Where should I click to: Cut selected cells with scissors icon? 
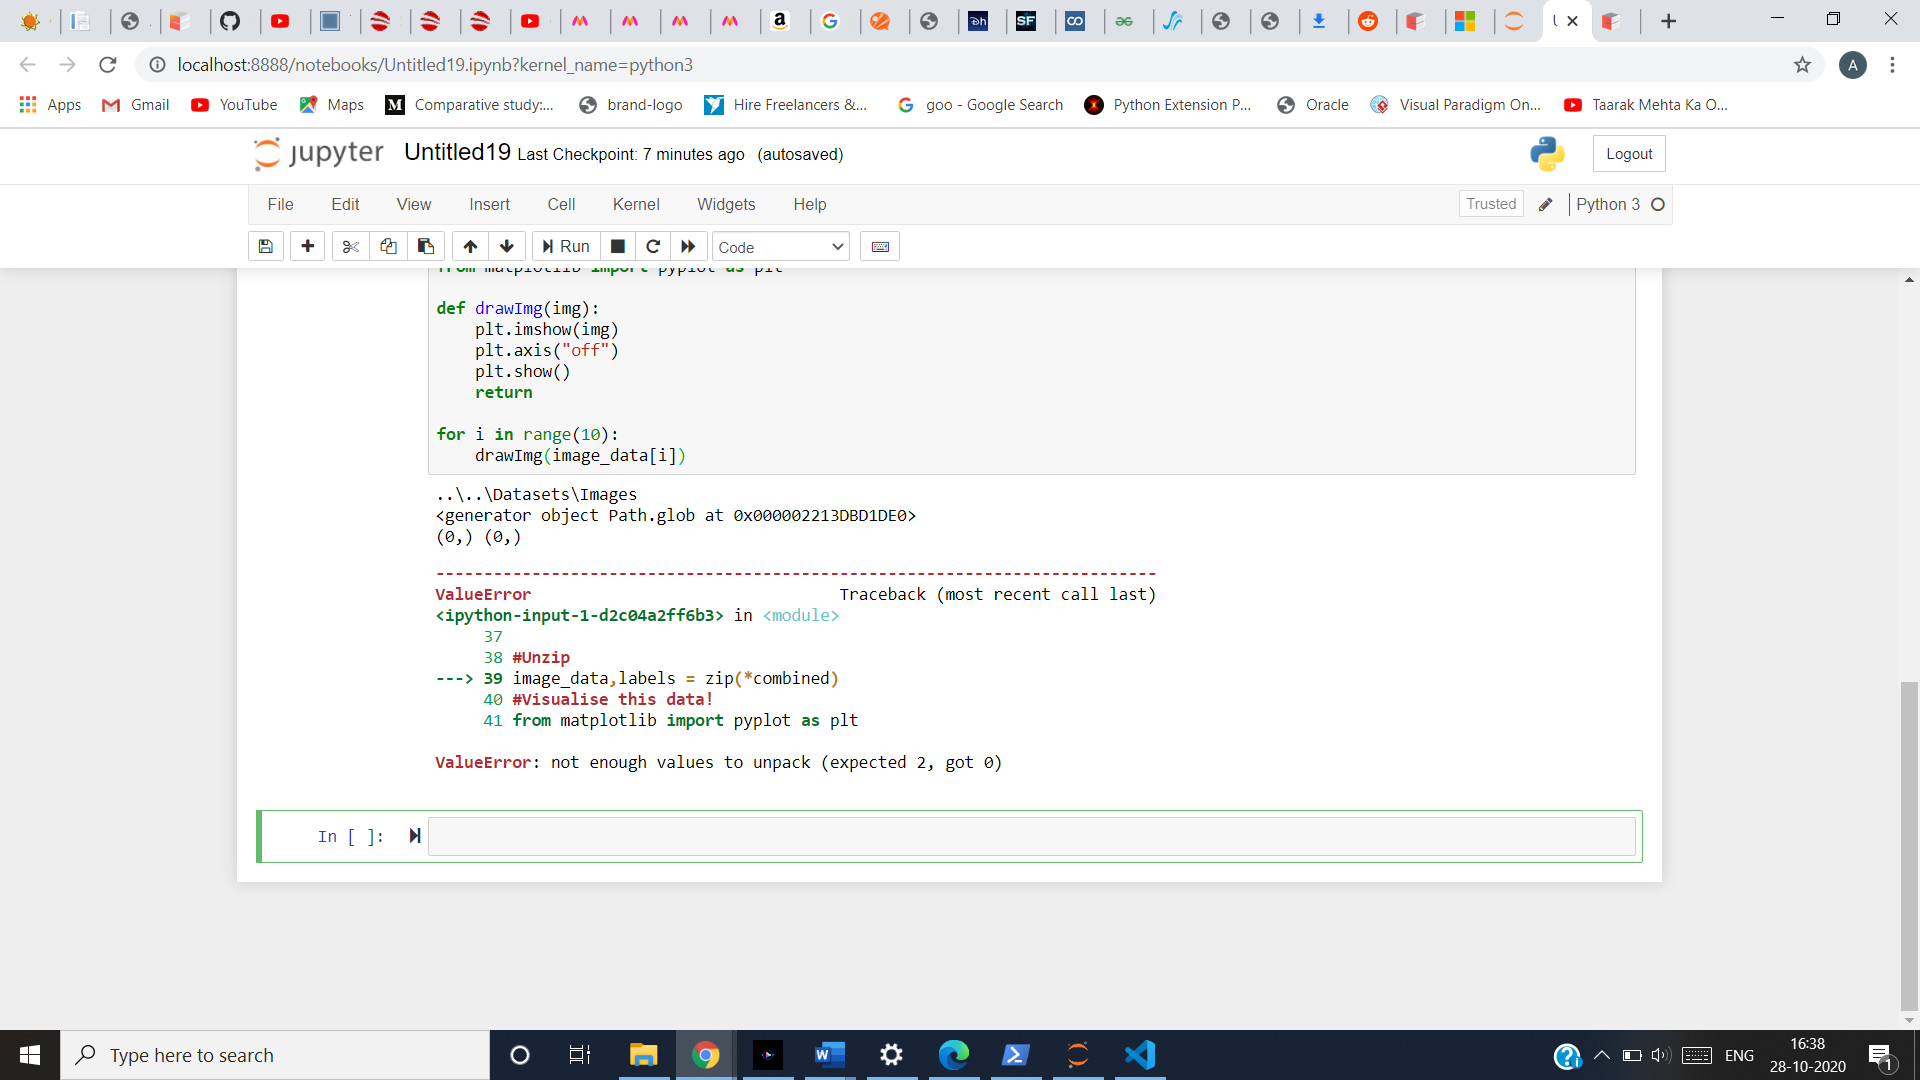tap(350, 247)
